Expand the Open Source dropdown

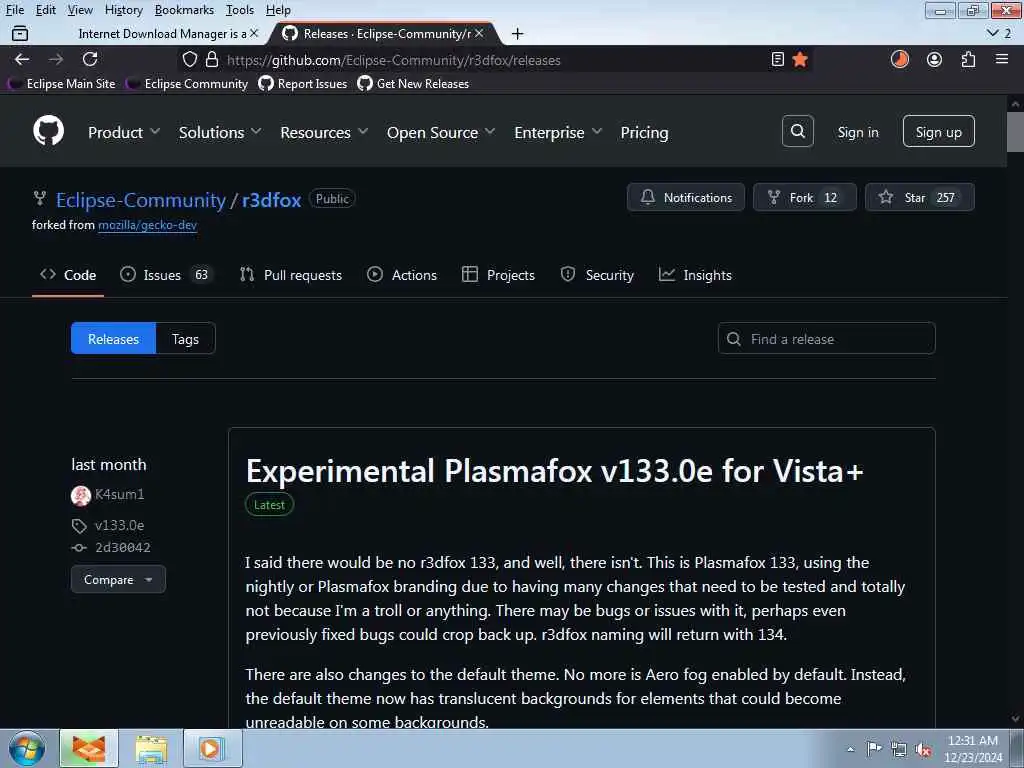(441, 133)
